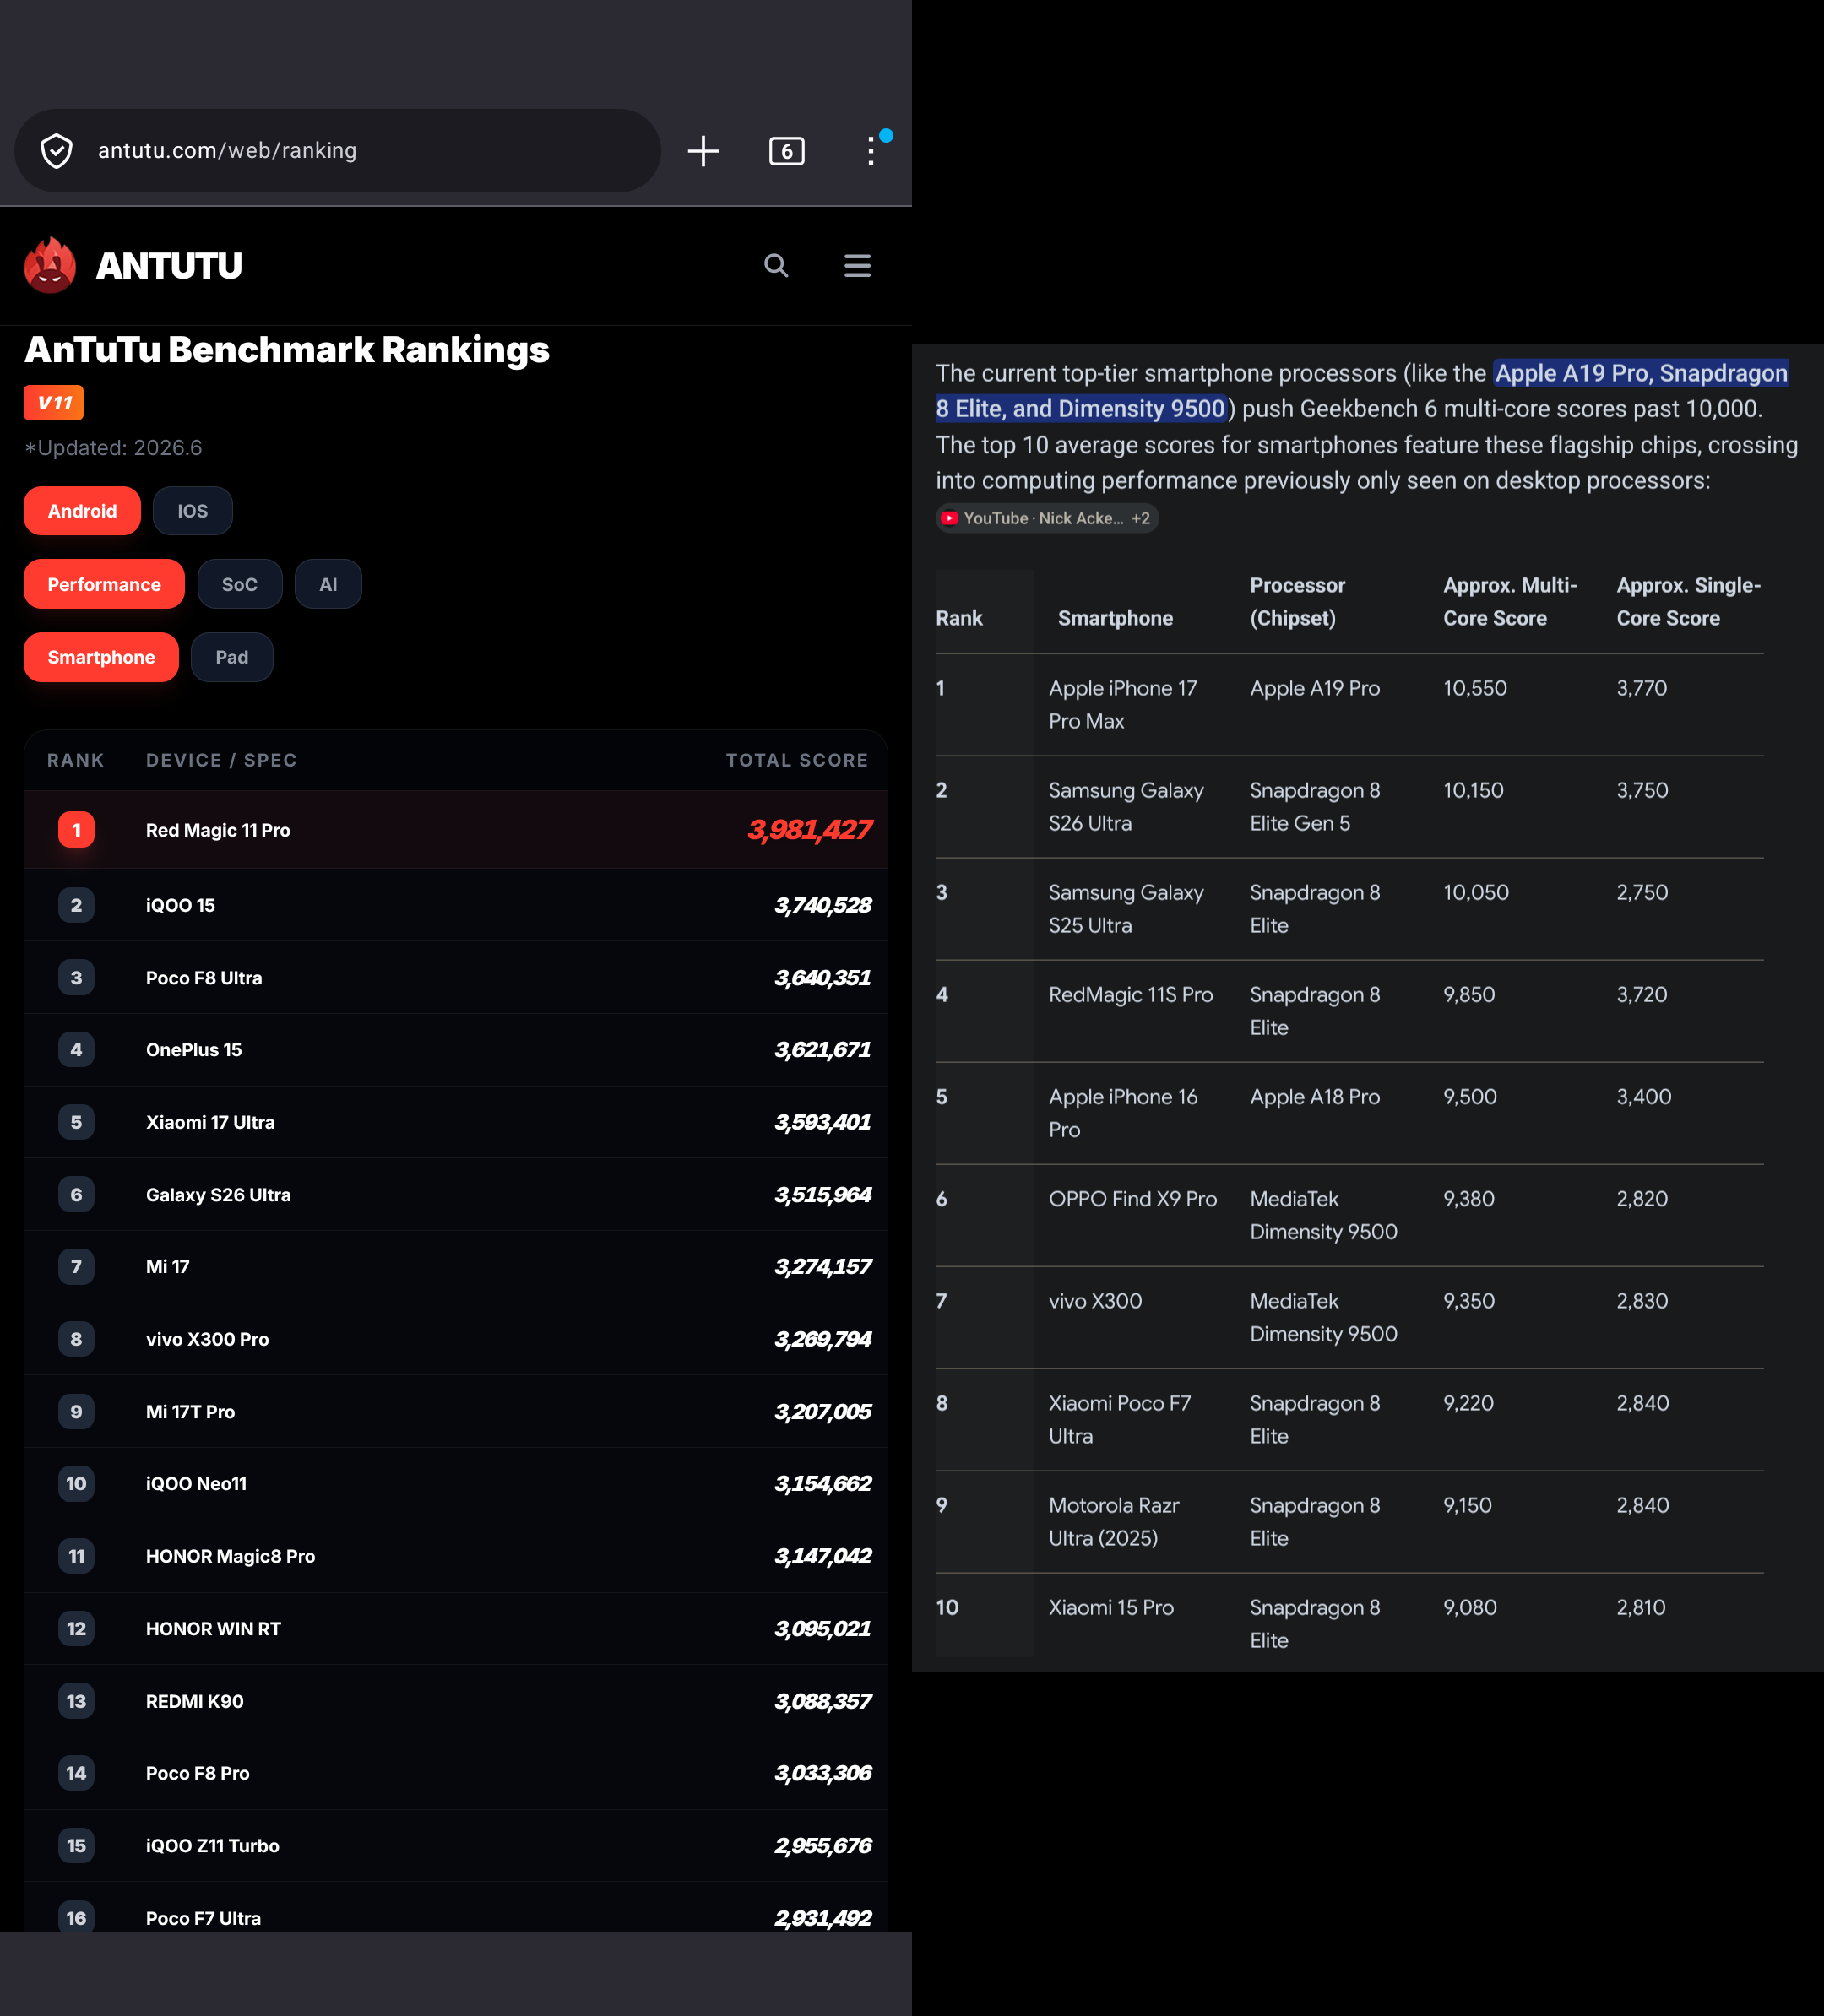This screenshot has width=1824, height=2016.
Task: Open the Red Magic 11 Pro entry
Action: click(x=456, y=830)
